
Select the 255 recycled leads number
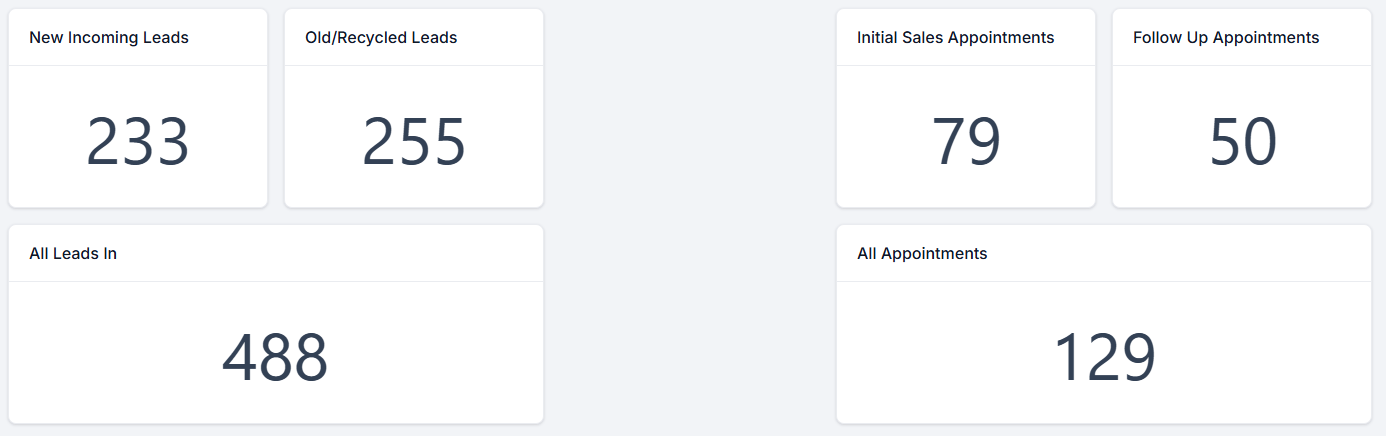point(413,142)
